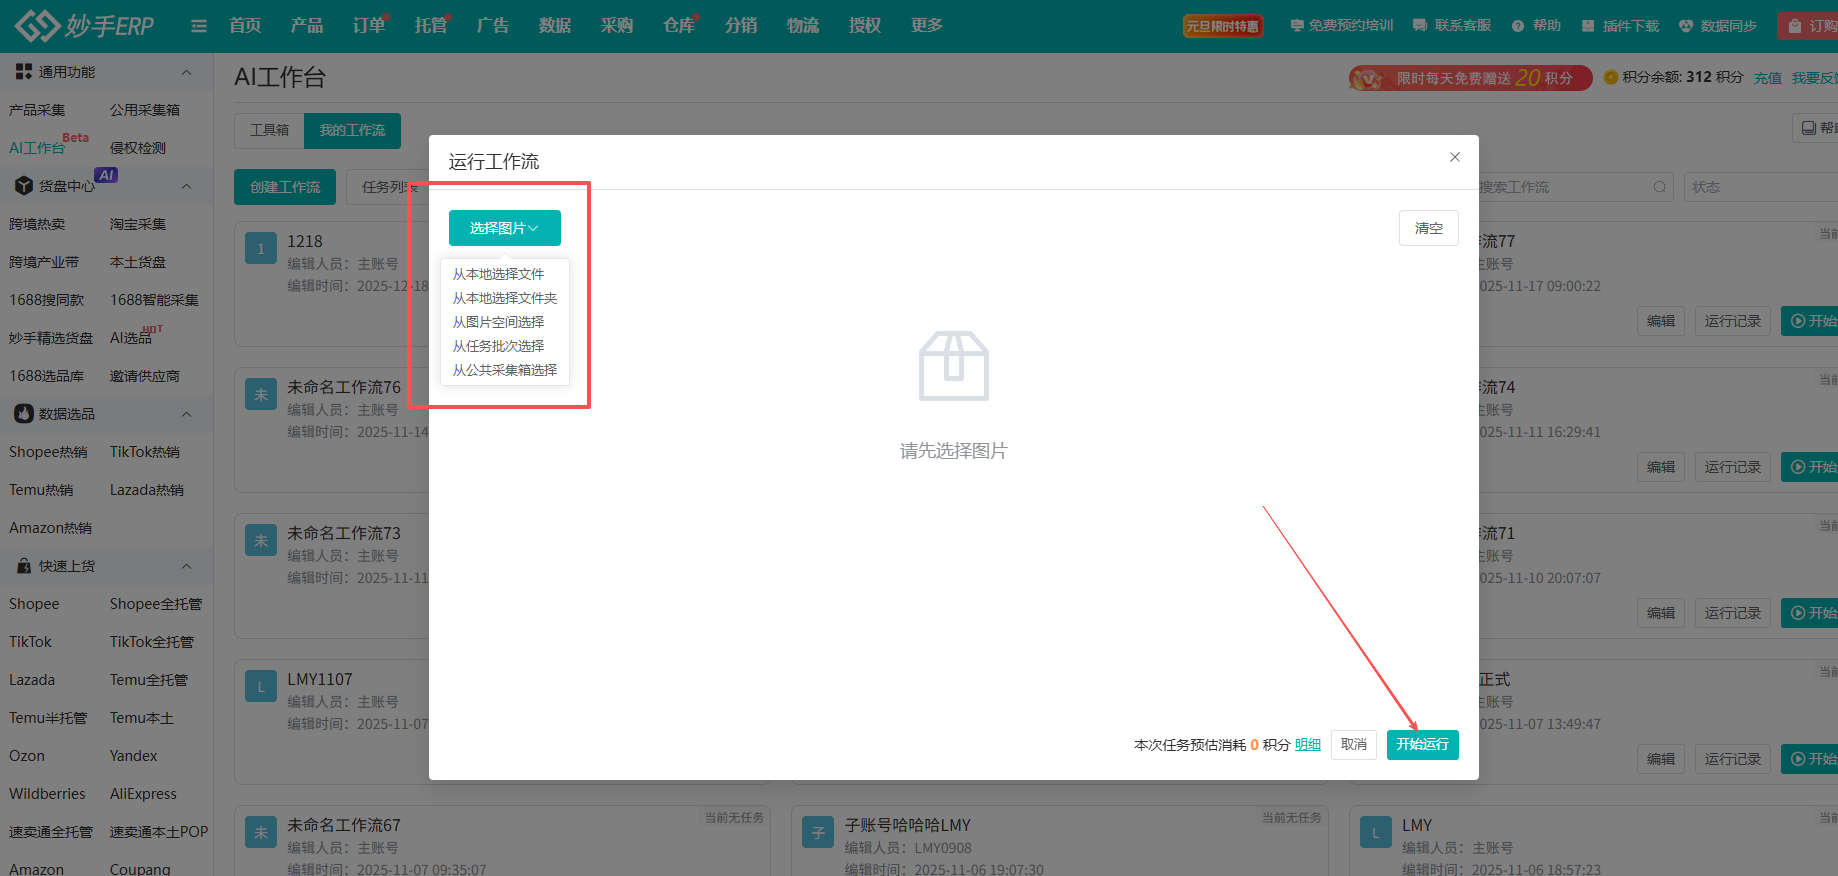Open 1688智能采集 in the sidebar
The width and height of the screenshot is (1838, 876).
[x=154, y=300]
